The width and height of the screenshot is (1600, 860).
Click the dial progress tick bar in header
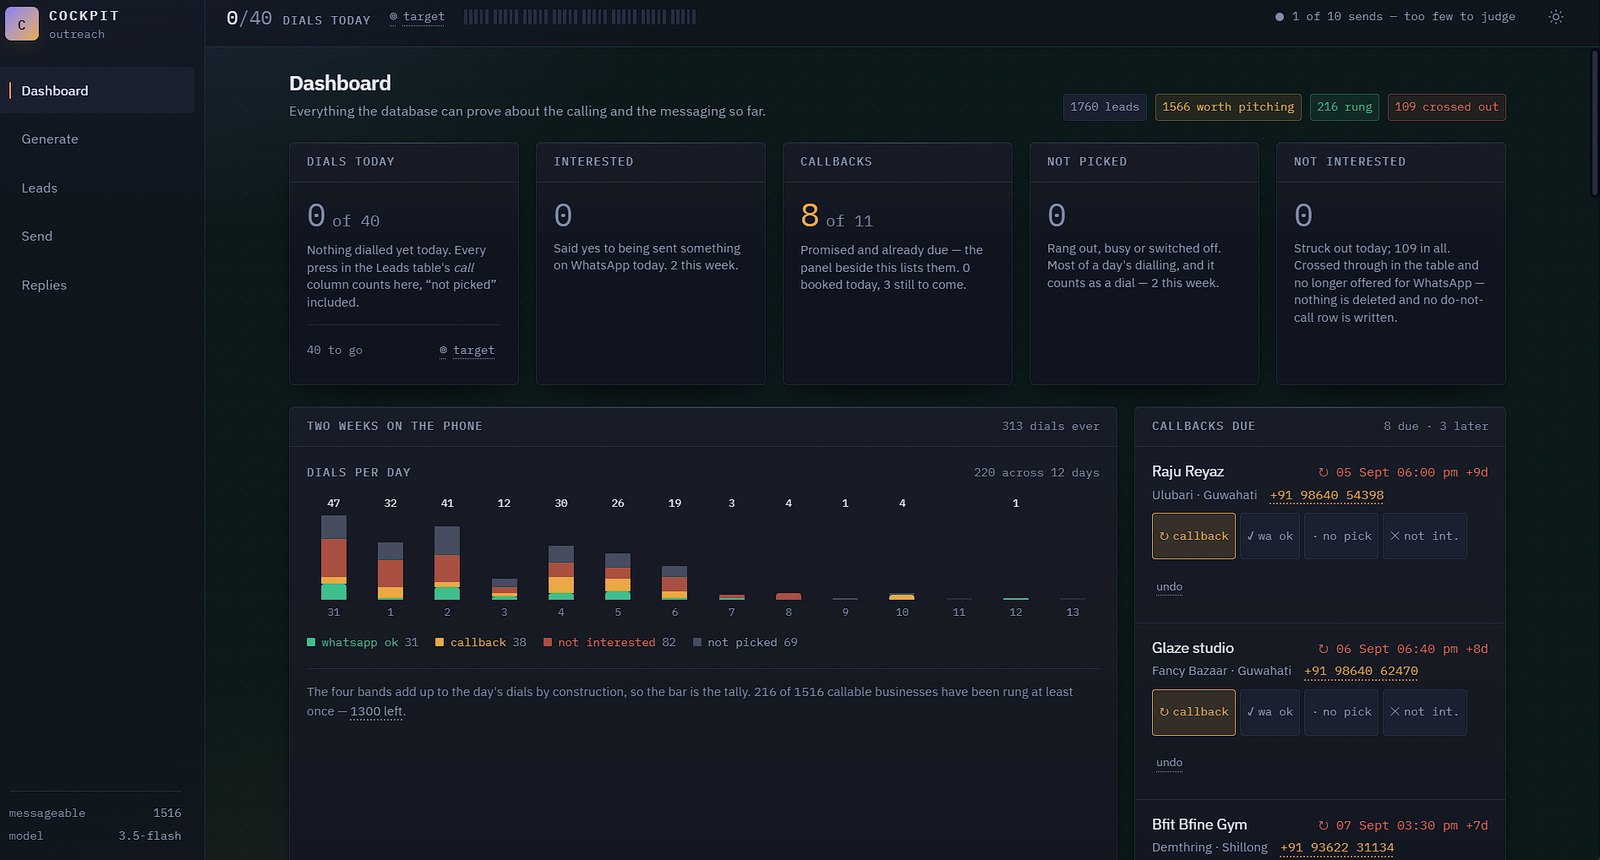580,17
